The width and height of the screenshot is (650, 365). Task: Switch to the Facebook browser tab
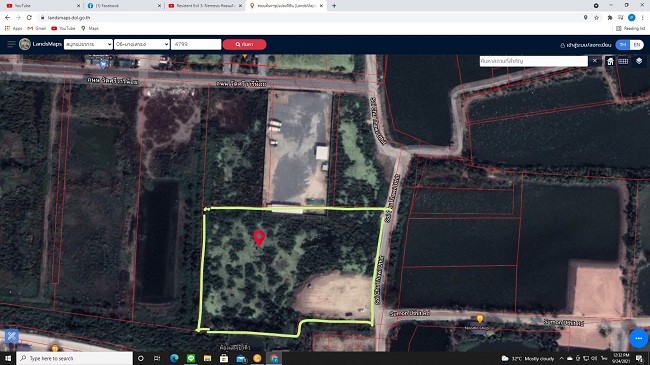point(124,6)
